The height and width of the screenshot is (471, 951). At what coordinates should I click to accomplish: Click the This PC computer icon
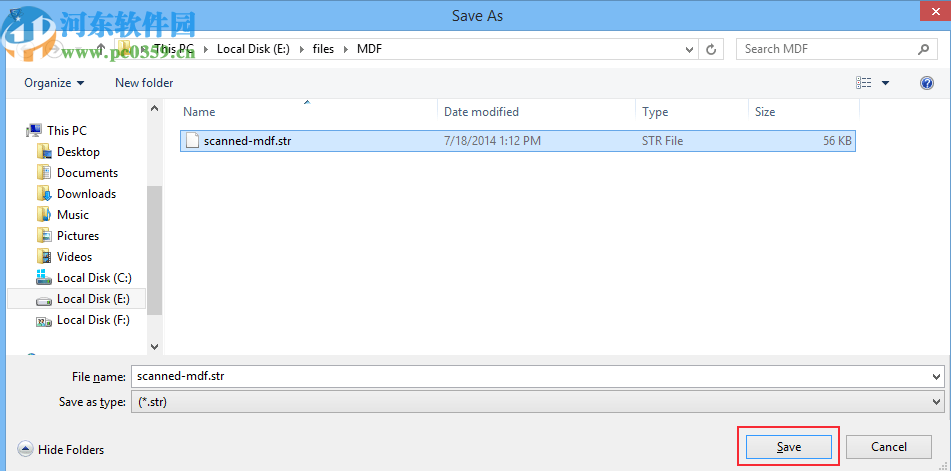[35, 130]
